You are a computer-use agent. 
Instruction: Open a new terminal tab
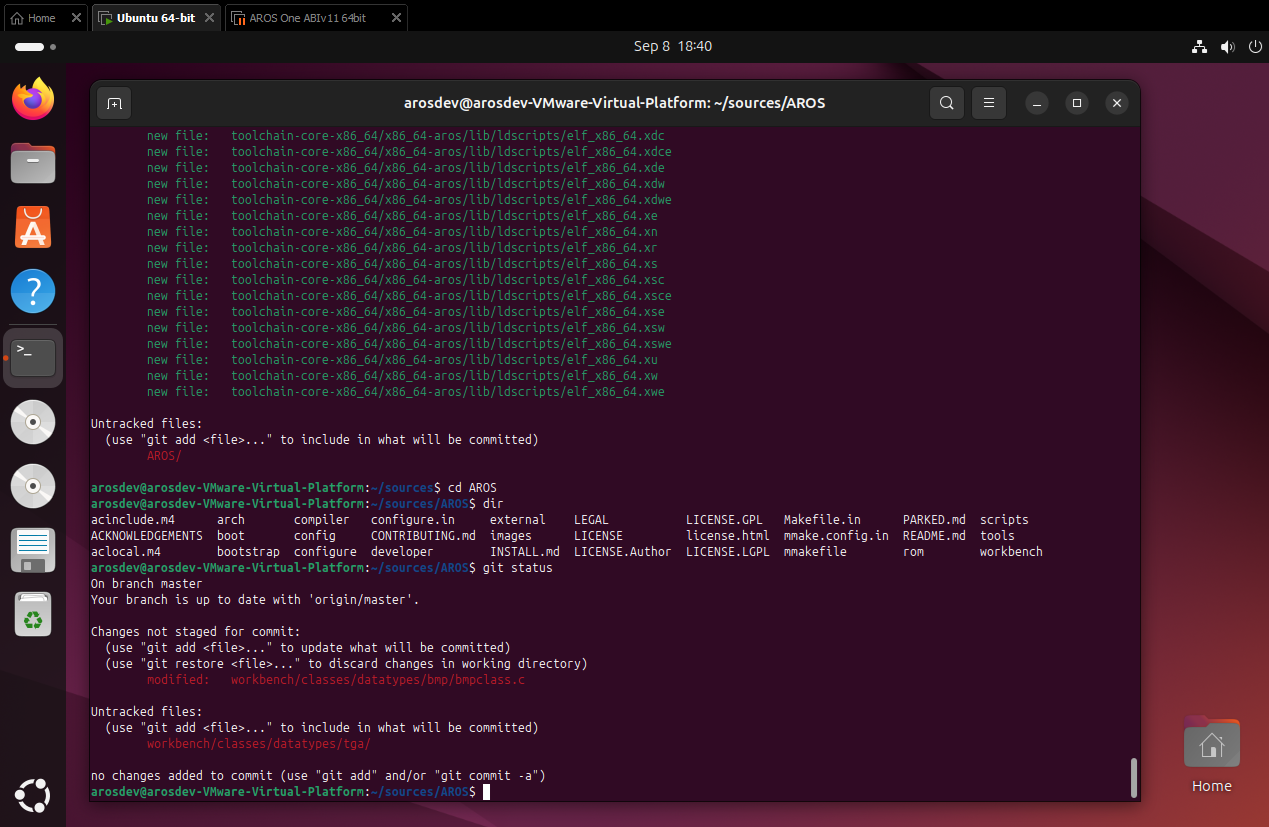point(114,103)
